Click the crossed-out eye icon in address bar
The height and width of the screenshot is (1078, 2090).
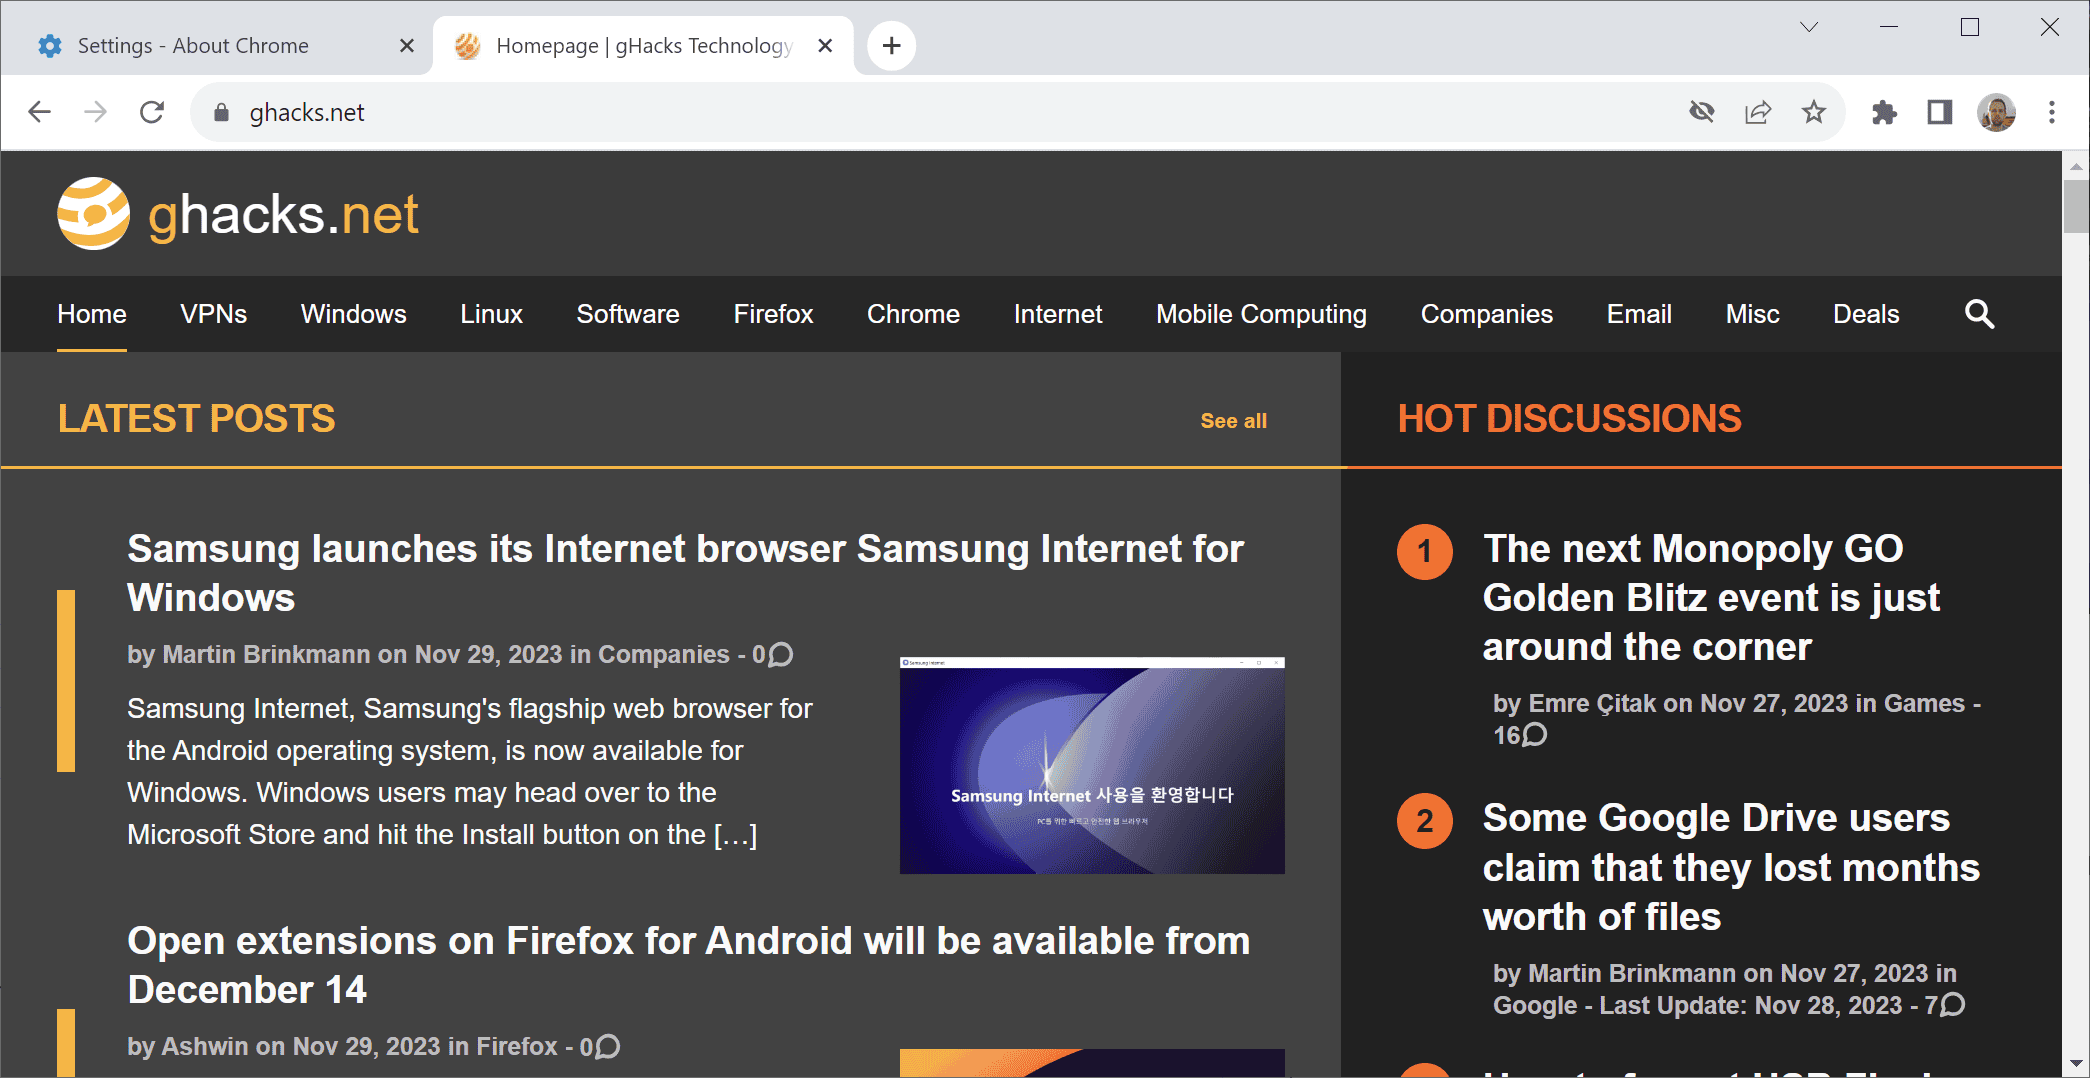1702,112
